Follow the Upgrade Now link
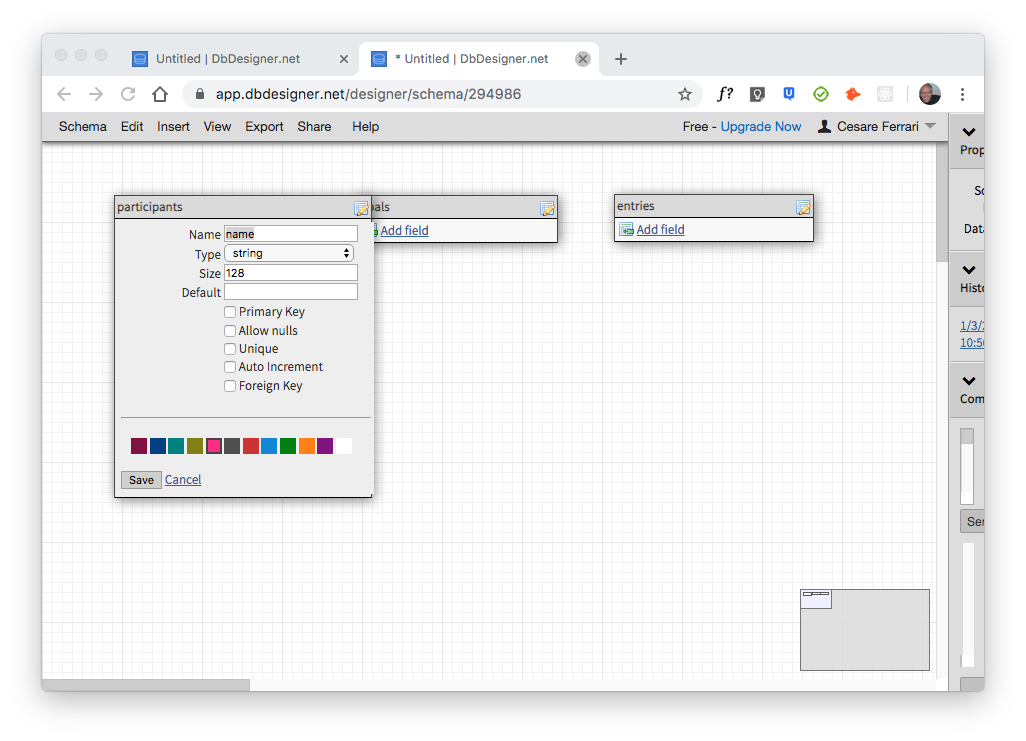 pos(760,127)
